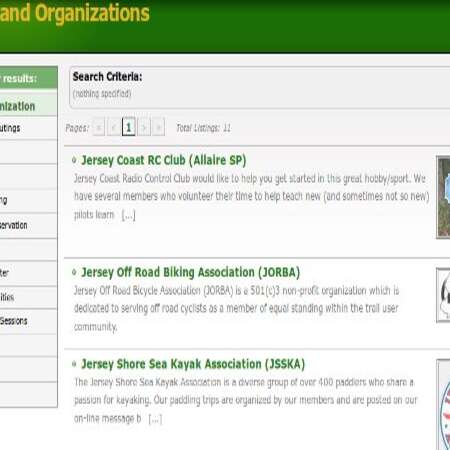The image size is (450, 450).
Task: Select sidebar filter ending in 'ities'
Action: tap(28, 297)
